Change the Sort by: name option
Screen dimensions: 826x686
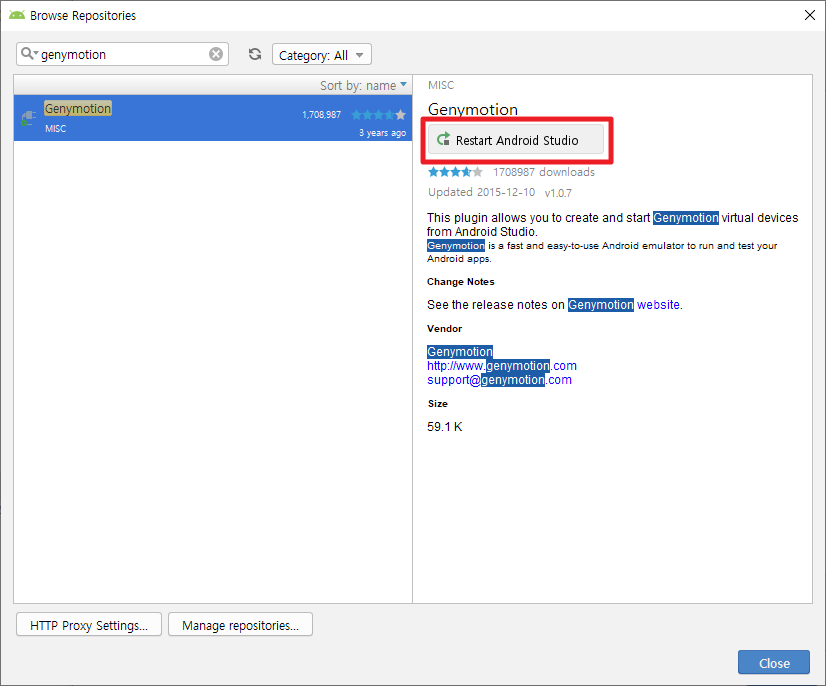coord(363,85)
